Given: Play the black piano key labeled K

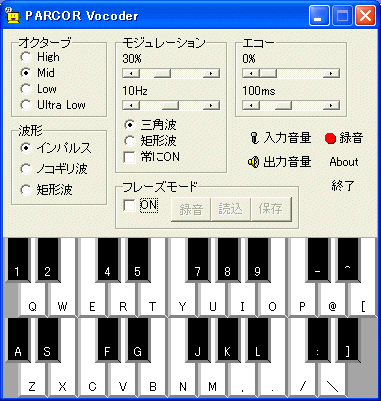Looking at the screenshot, I should tap(227, 340).
